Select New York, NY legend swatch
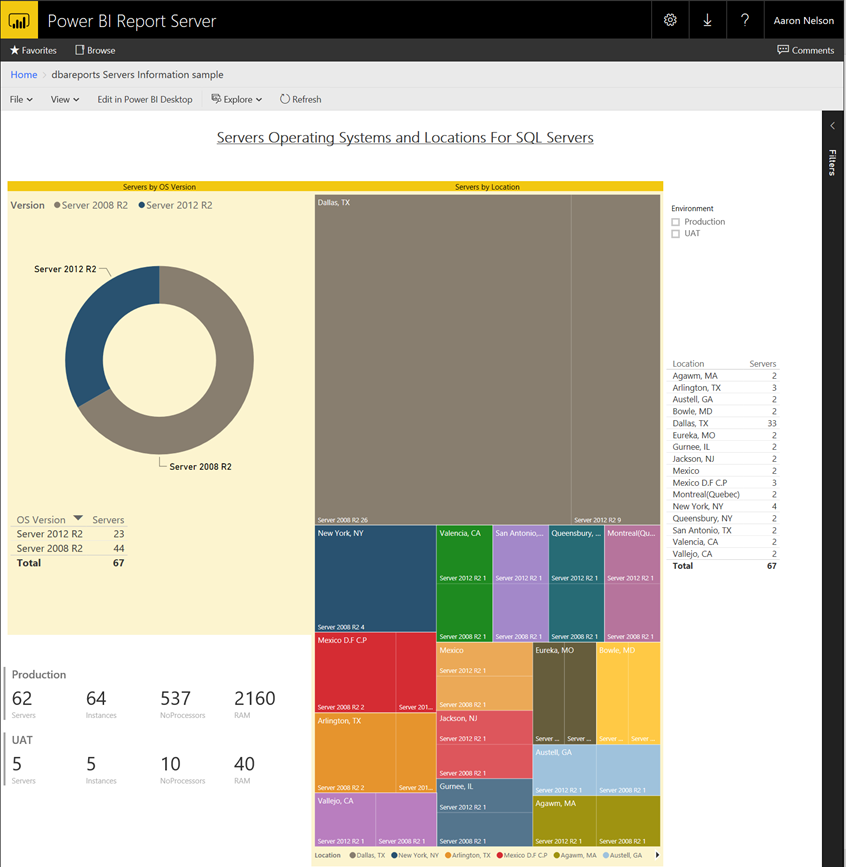Screen dimensions: 846x867 click(x=394, y=855)
